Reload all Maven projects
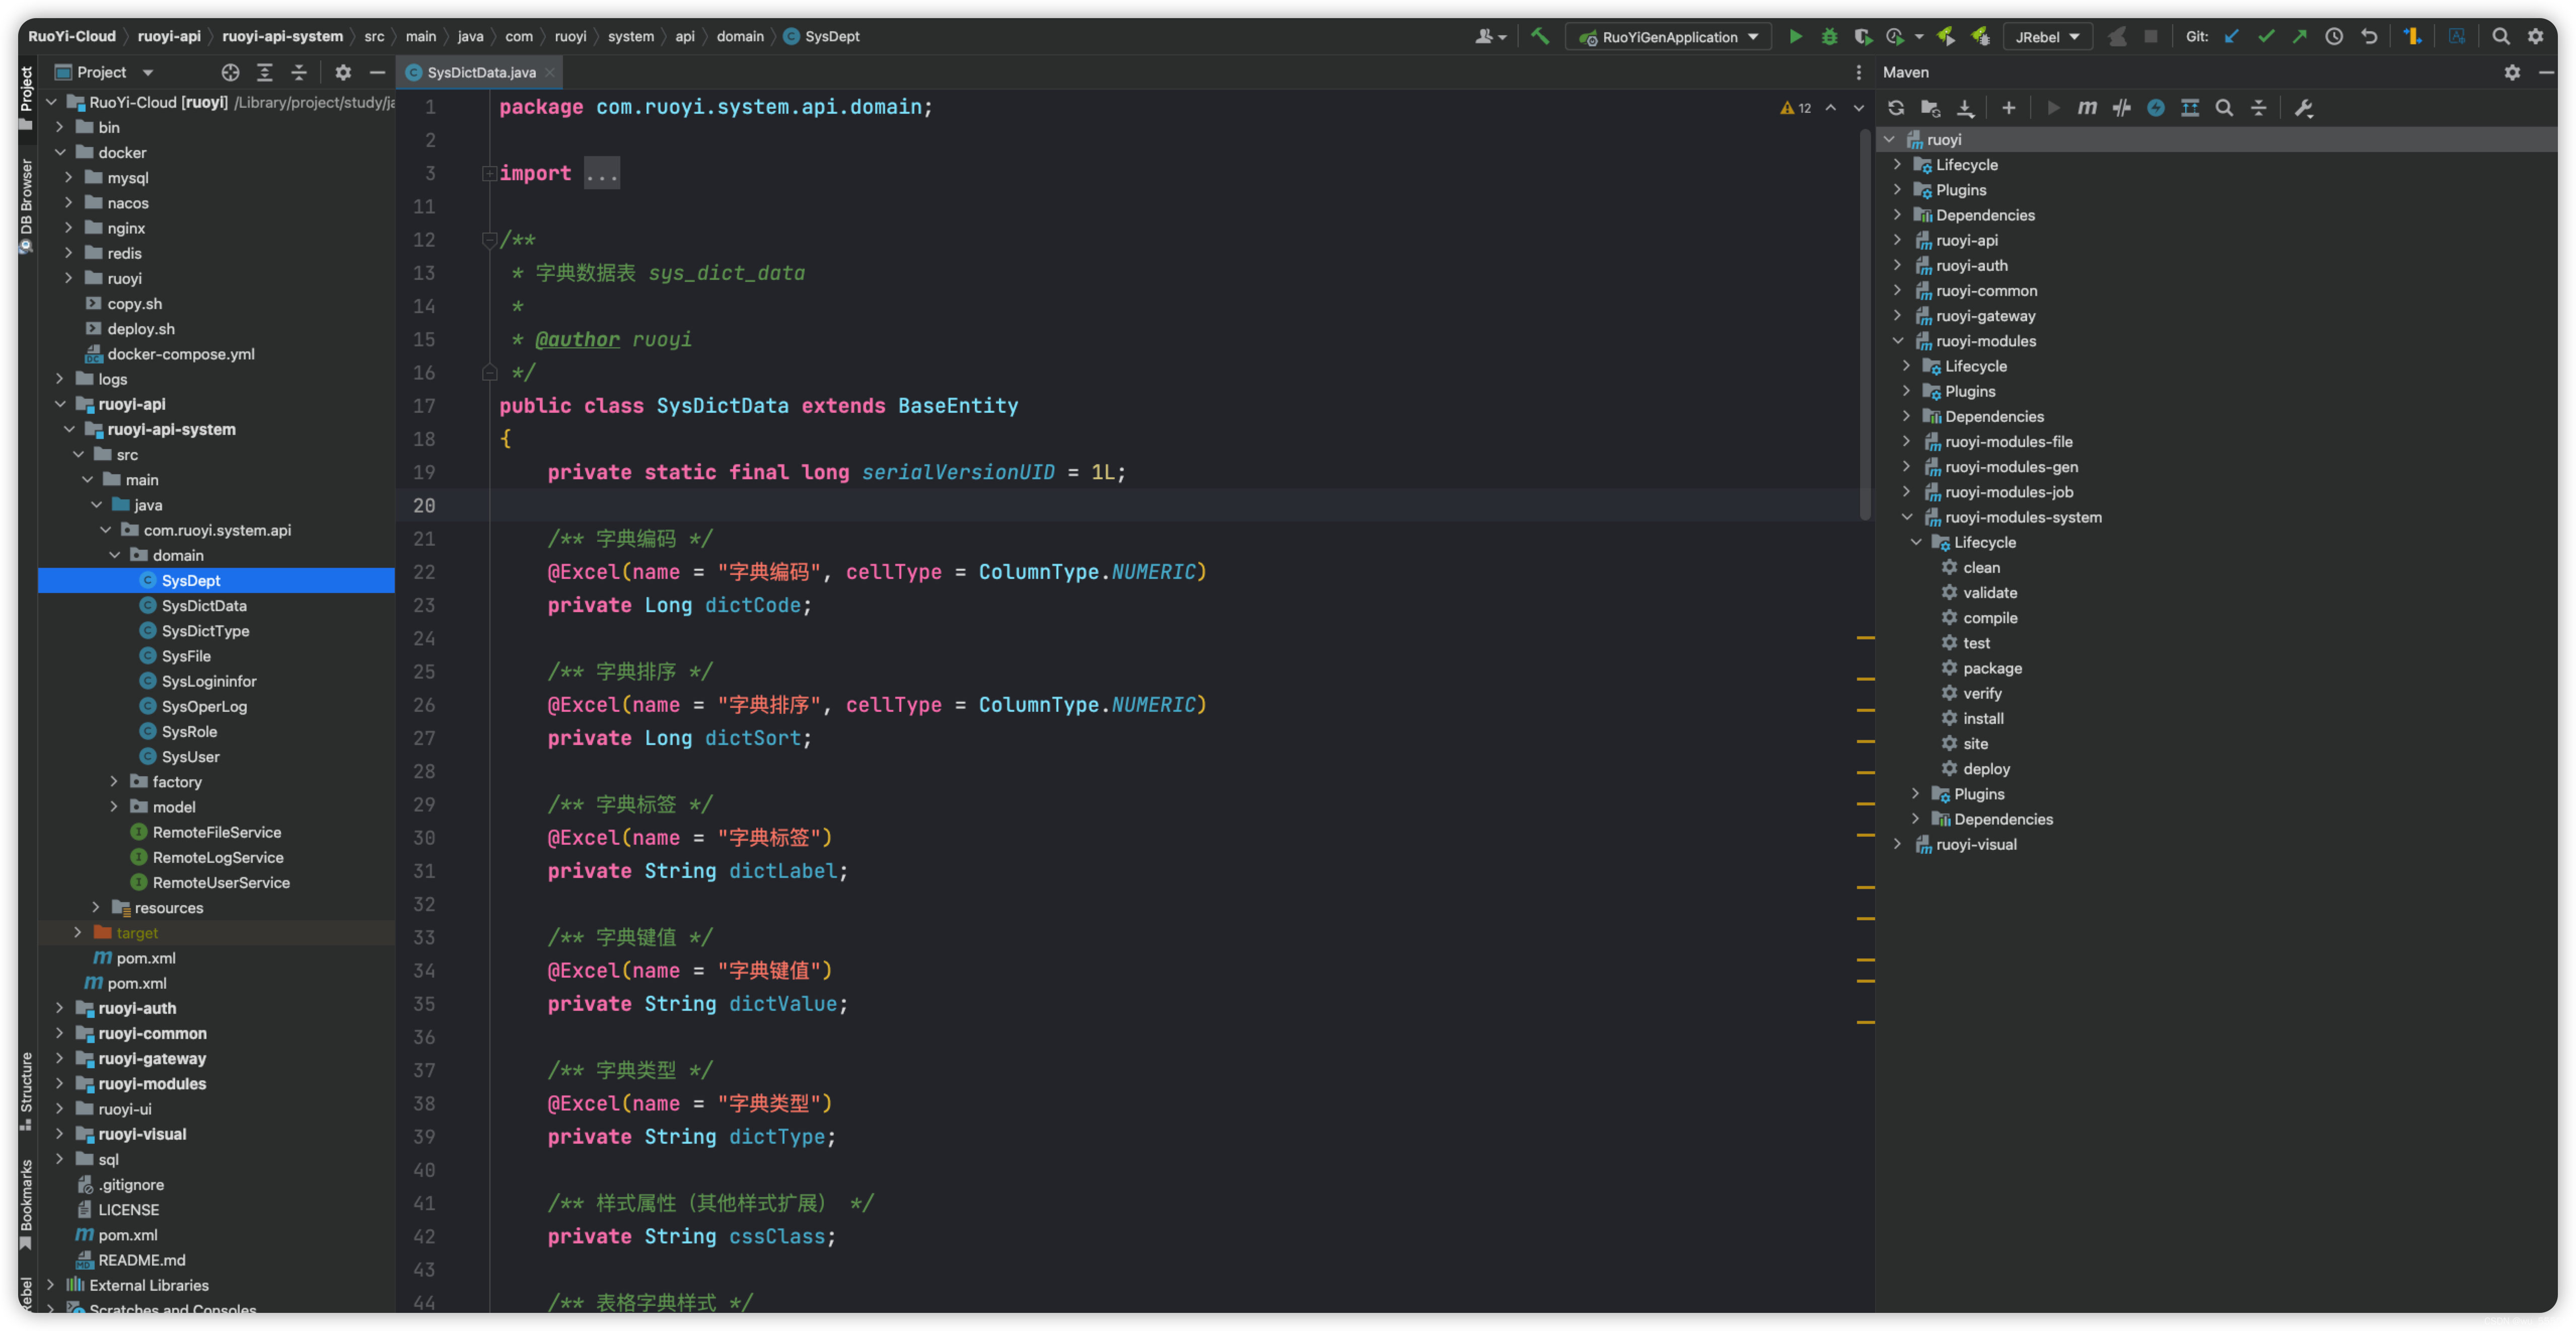This screenshot has width=2576, height=1331. pos(1896,108)
